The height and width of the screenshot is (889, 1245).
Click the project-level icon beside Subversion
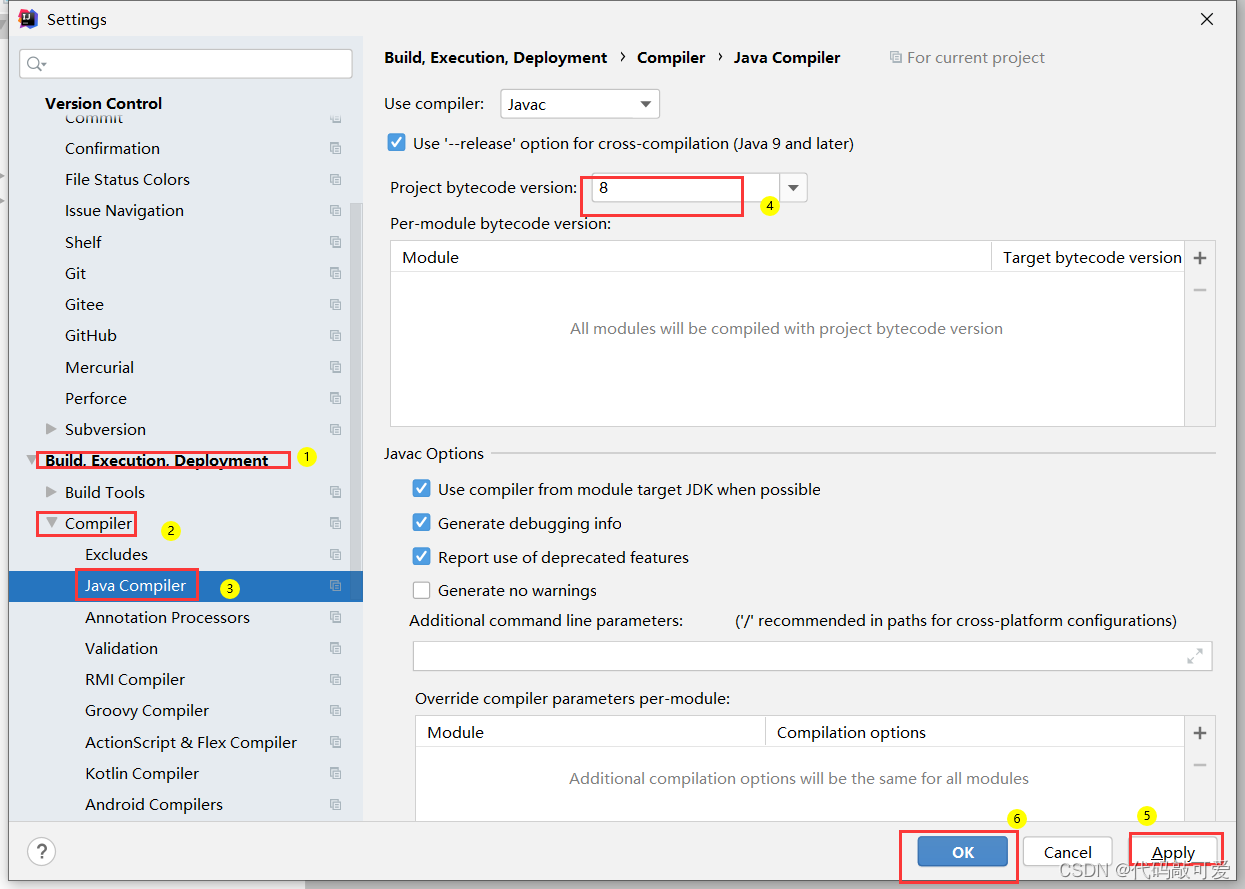coord(335,429)
